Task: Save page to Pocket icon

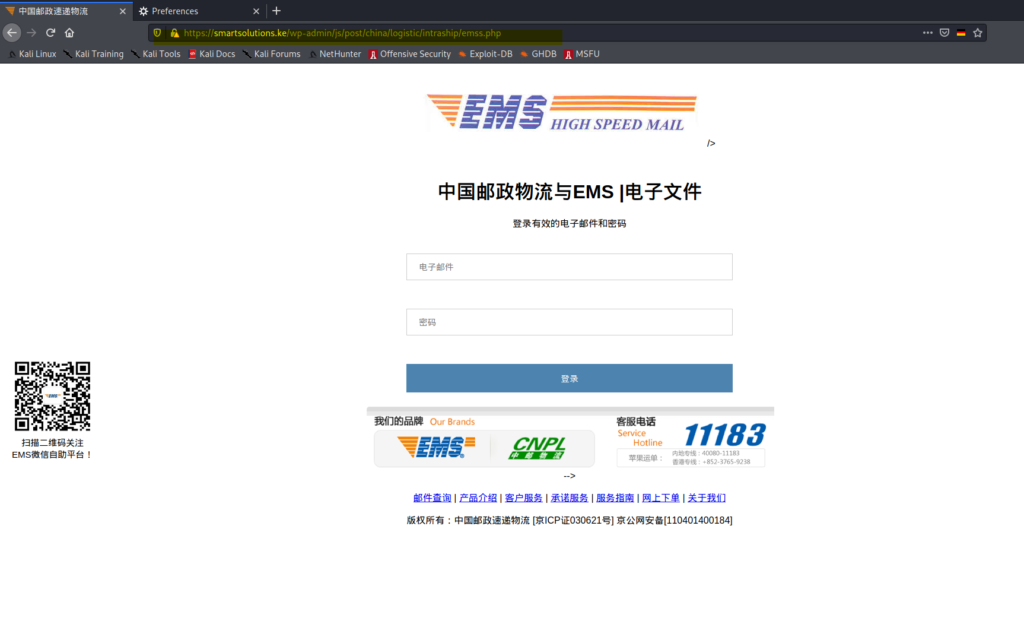Action: 944,33
